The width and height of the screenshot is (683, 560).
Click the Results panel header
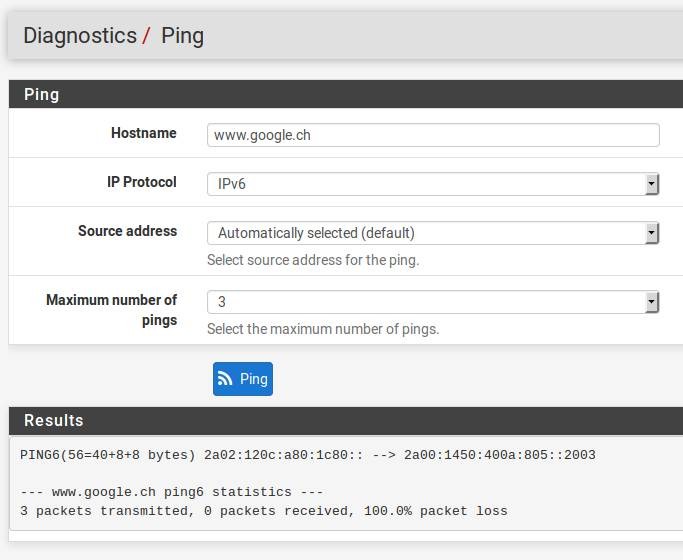point(345,420)
